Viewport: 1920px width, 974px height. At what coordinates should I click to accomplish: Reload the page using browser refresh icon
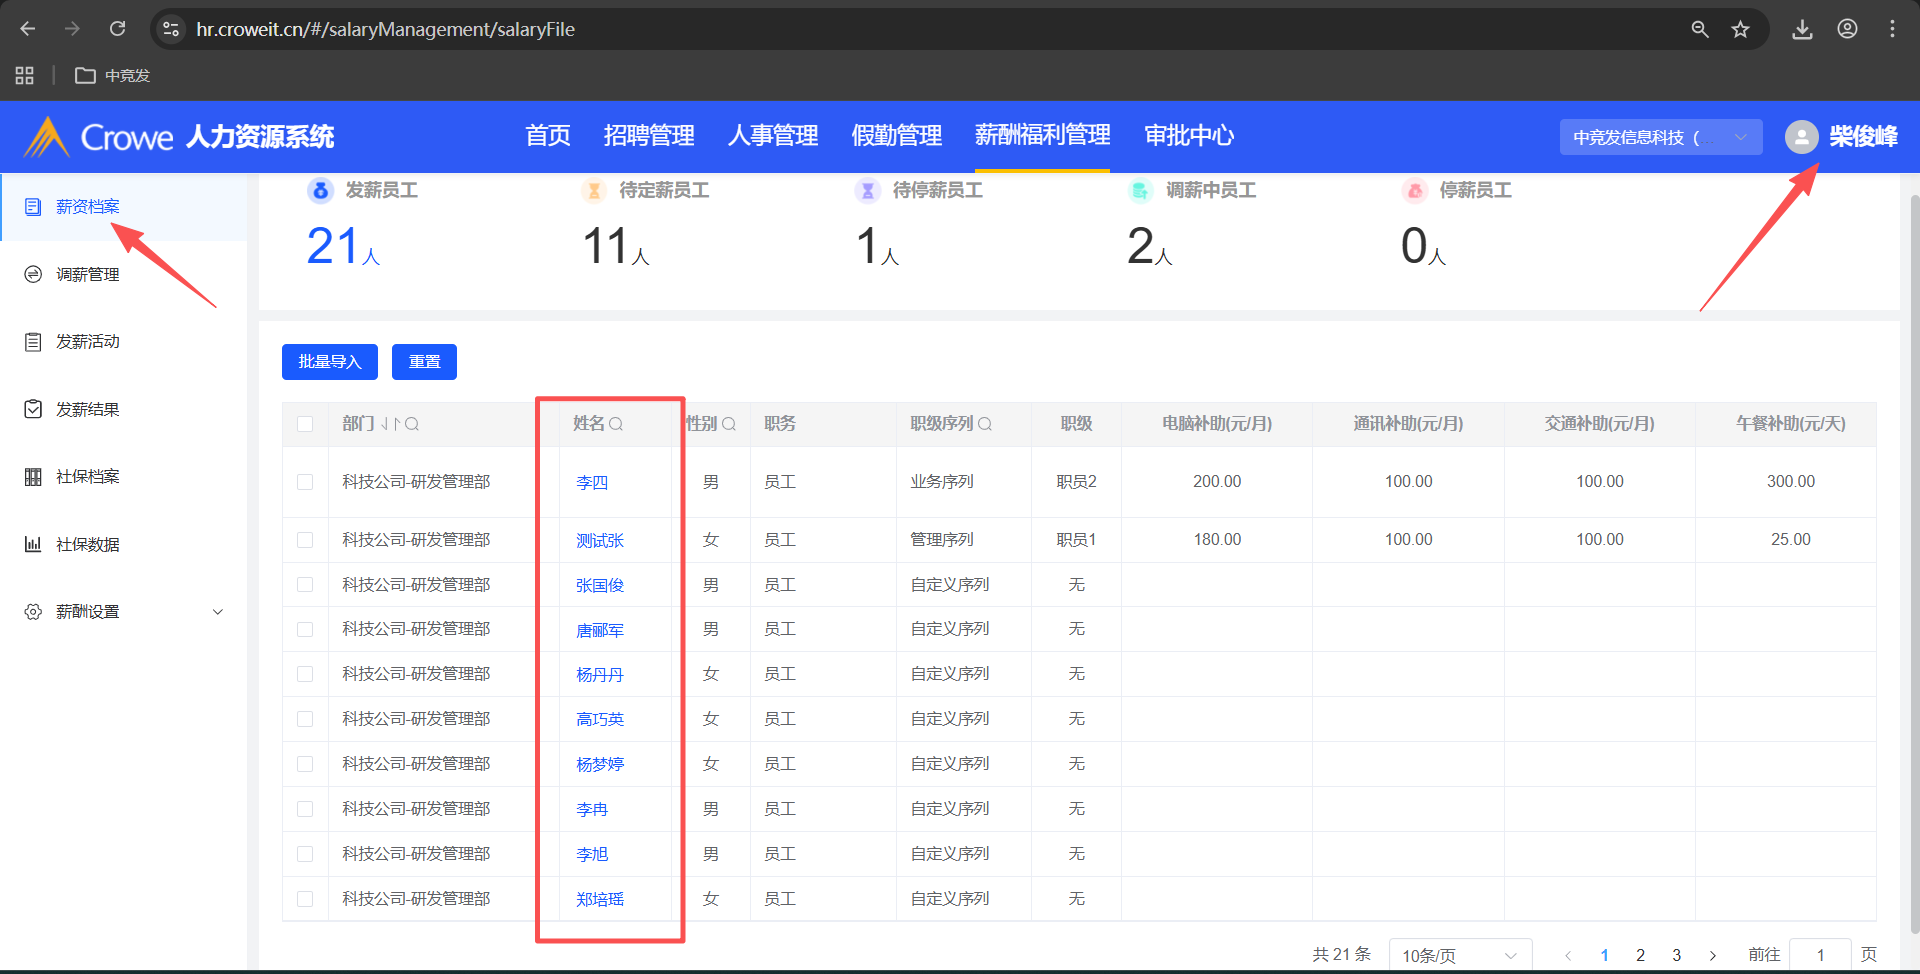click(118, 29)
